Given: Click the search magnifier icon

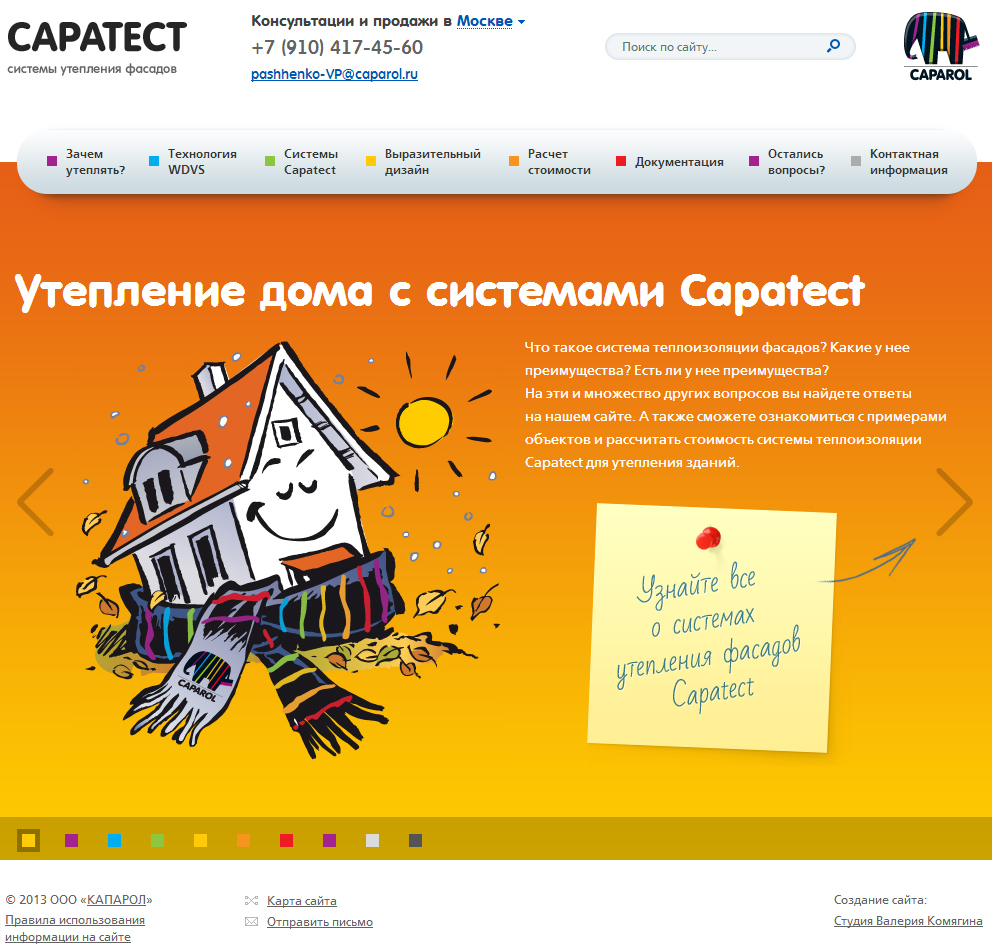Looking at the screenshot, I should [x=833, y=46].
